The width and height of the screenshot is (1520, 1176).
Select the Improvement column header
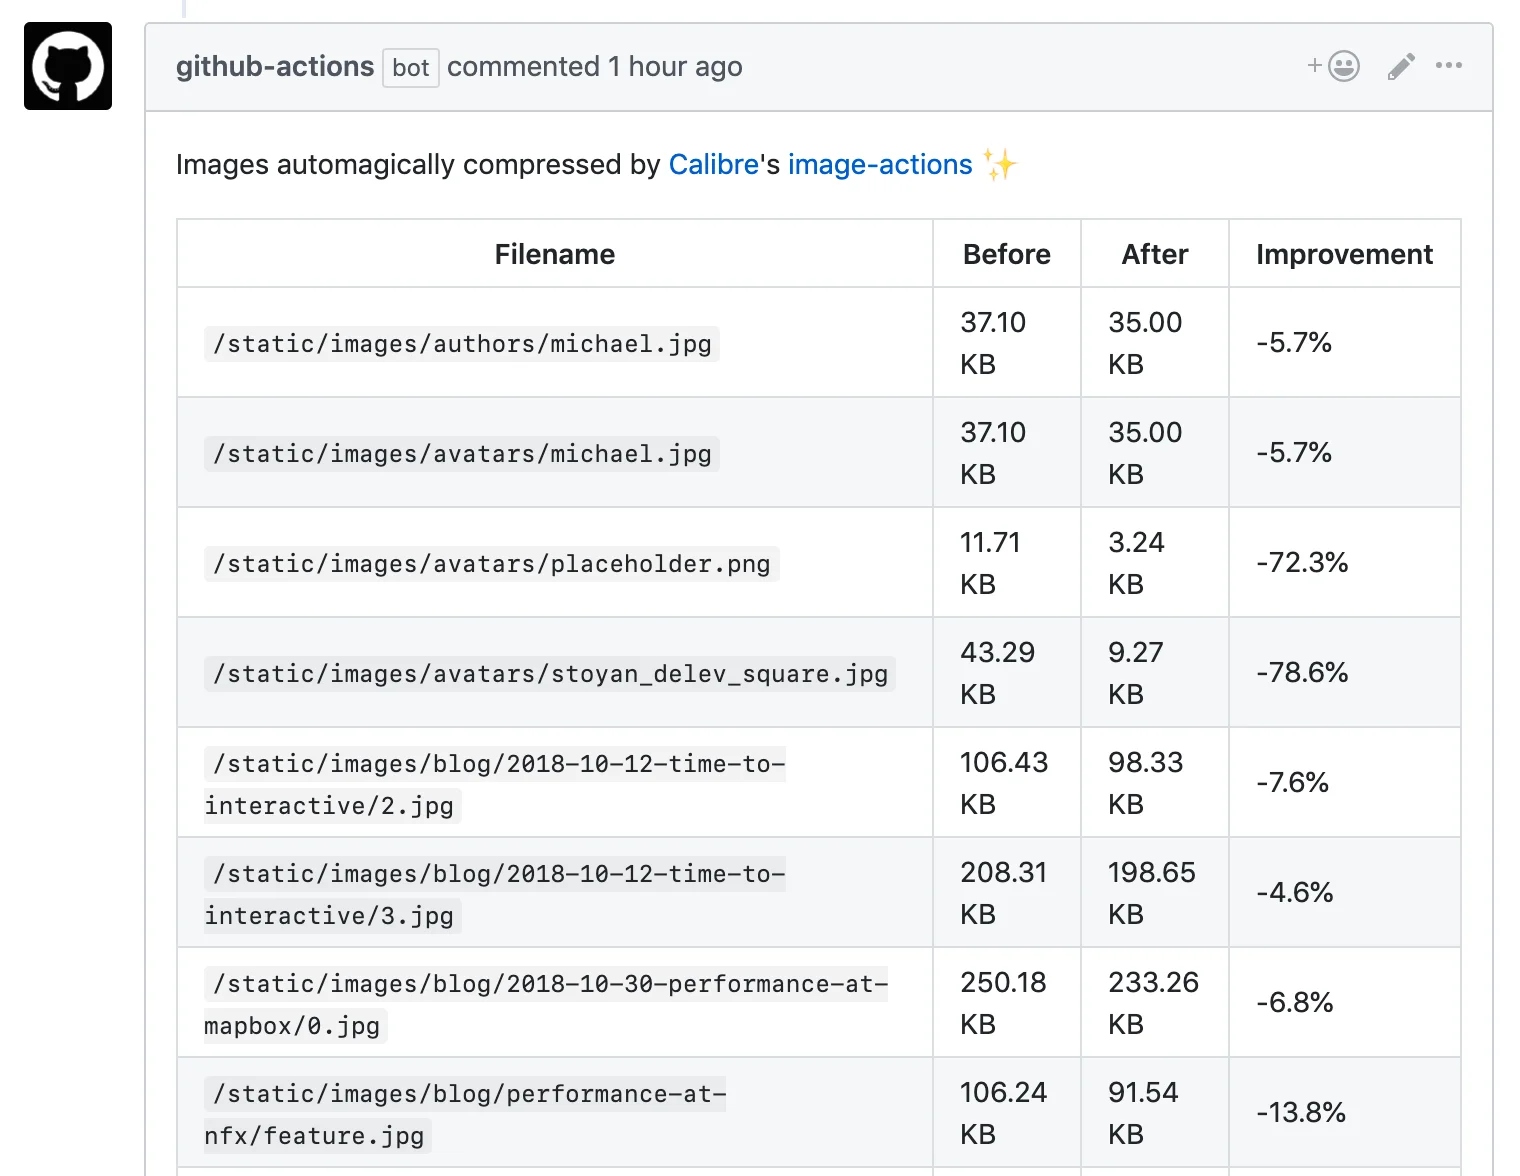click(x=1345, y=254)
